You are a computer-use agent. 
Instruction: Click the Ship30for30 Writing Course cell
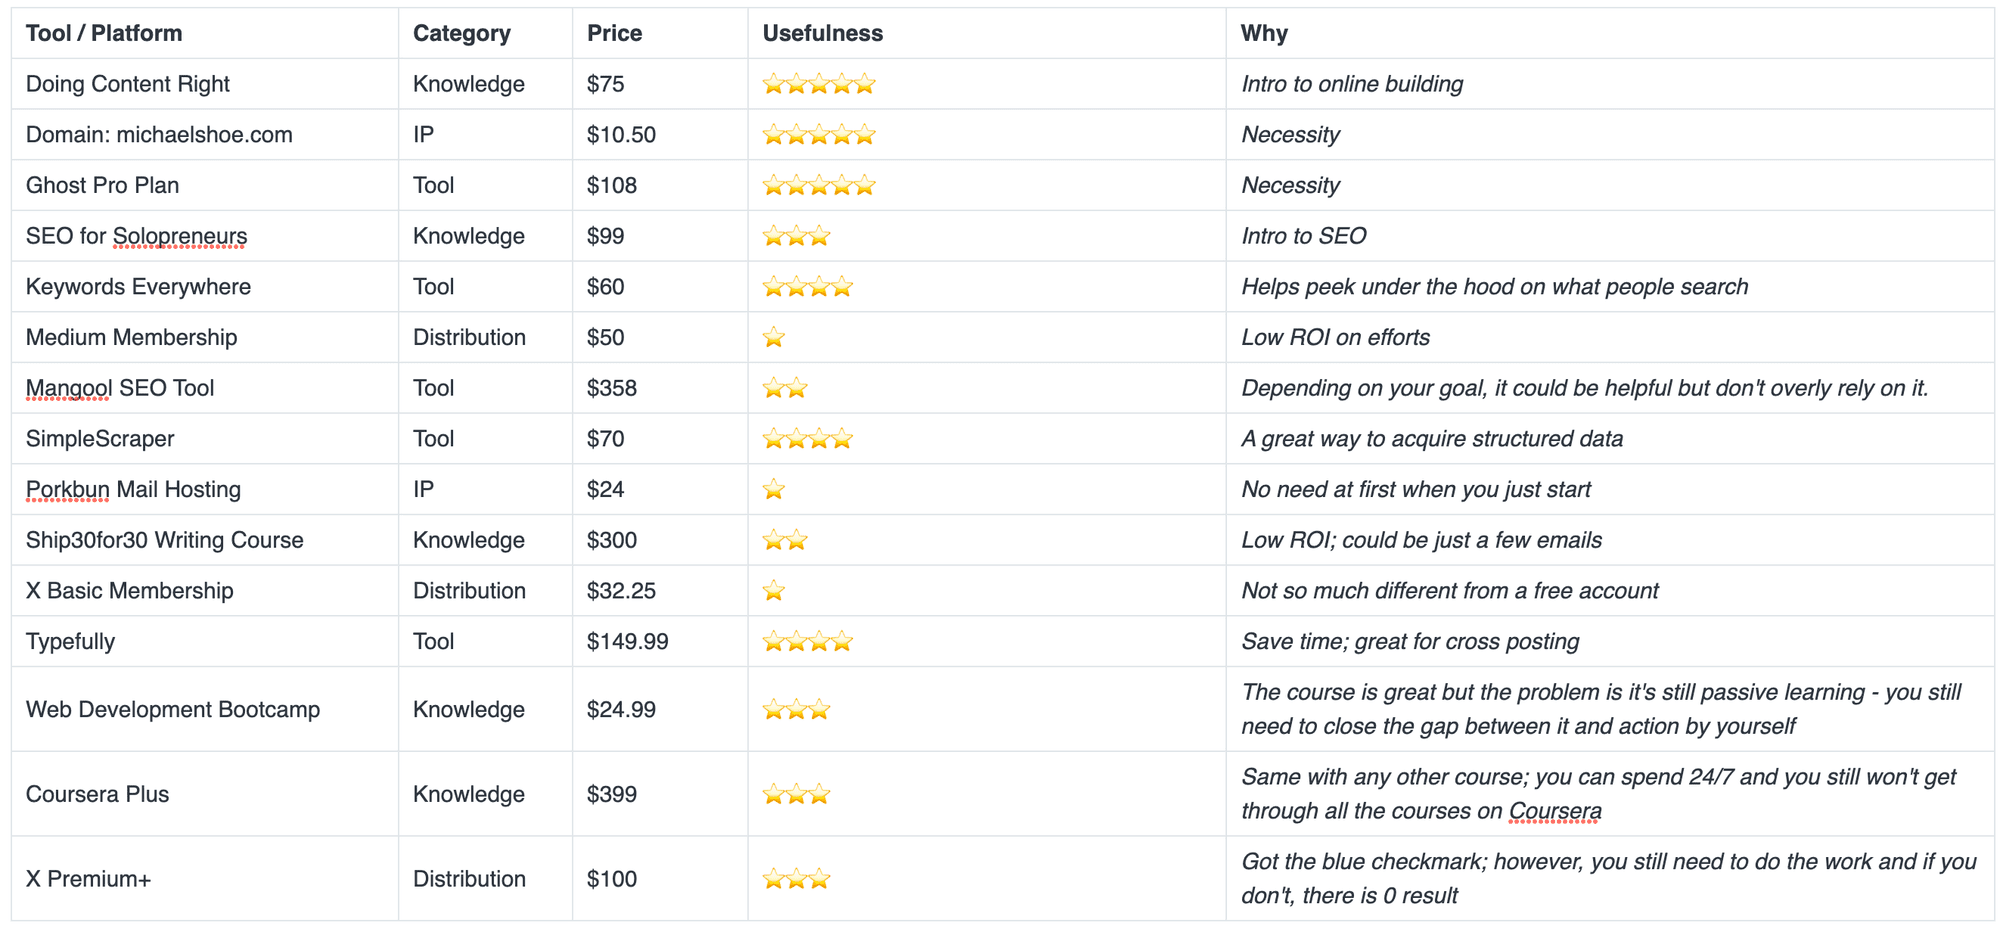[x=164, y=540]
